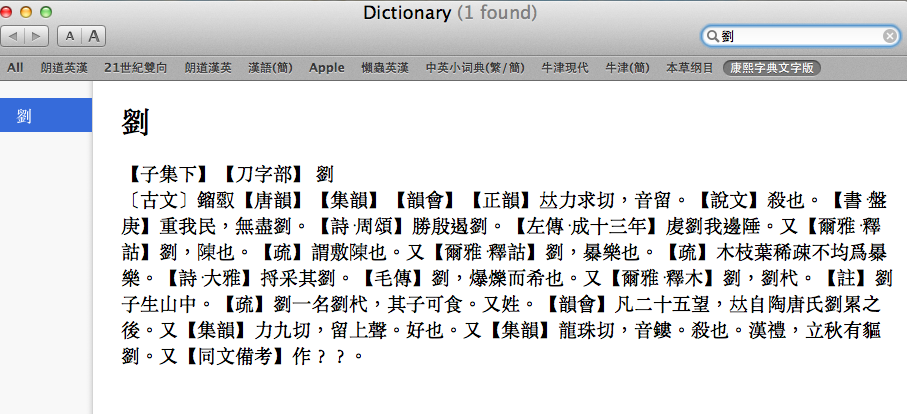
Task: Select the 中英小词典(繁/簡) tab
Action: 475,68
